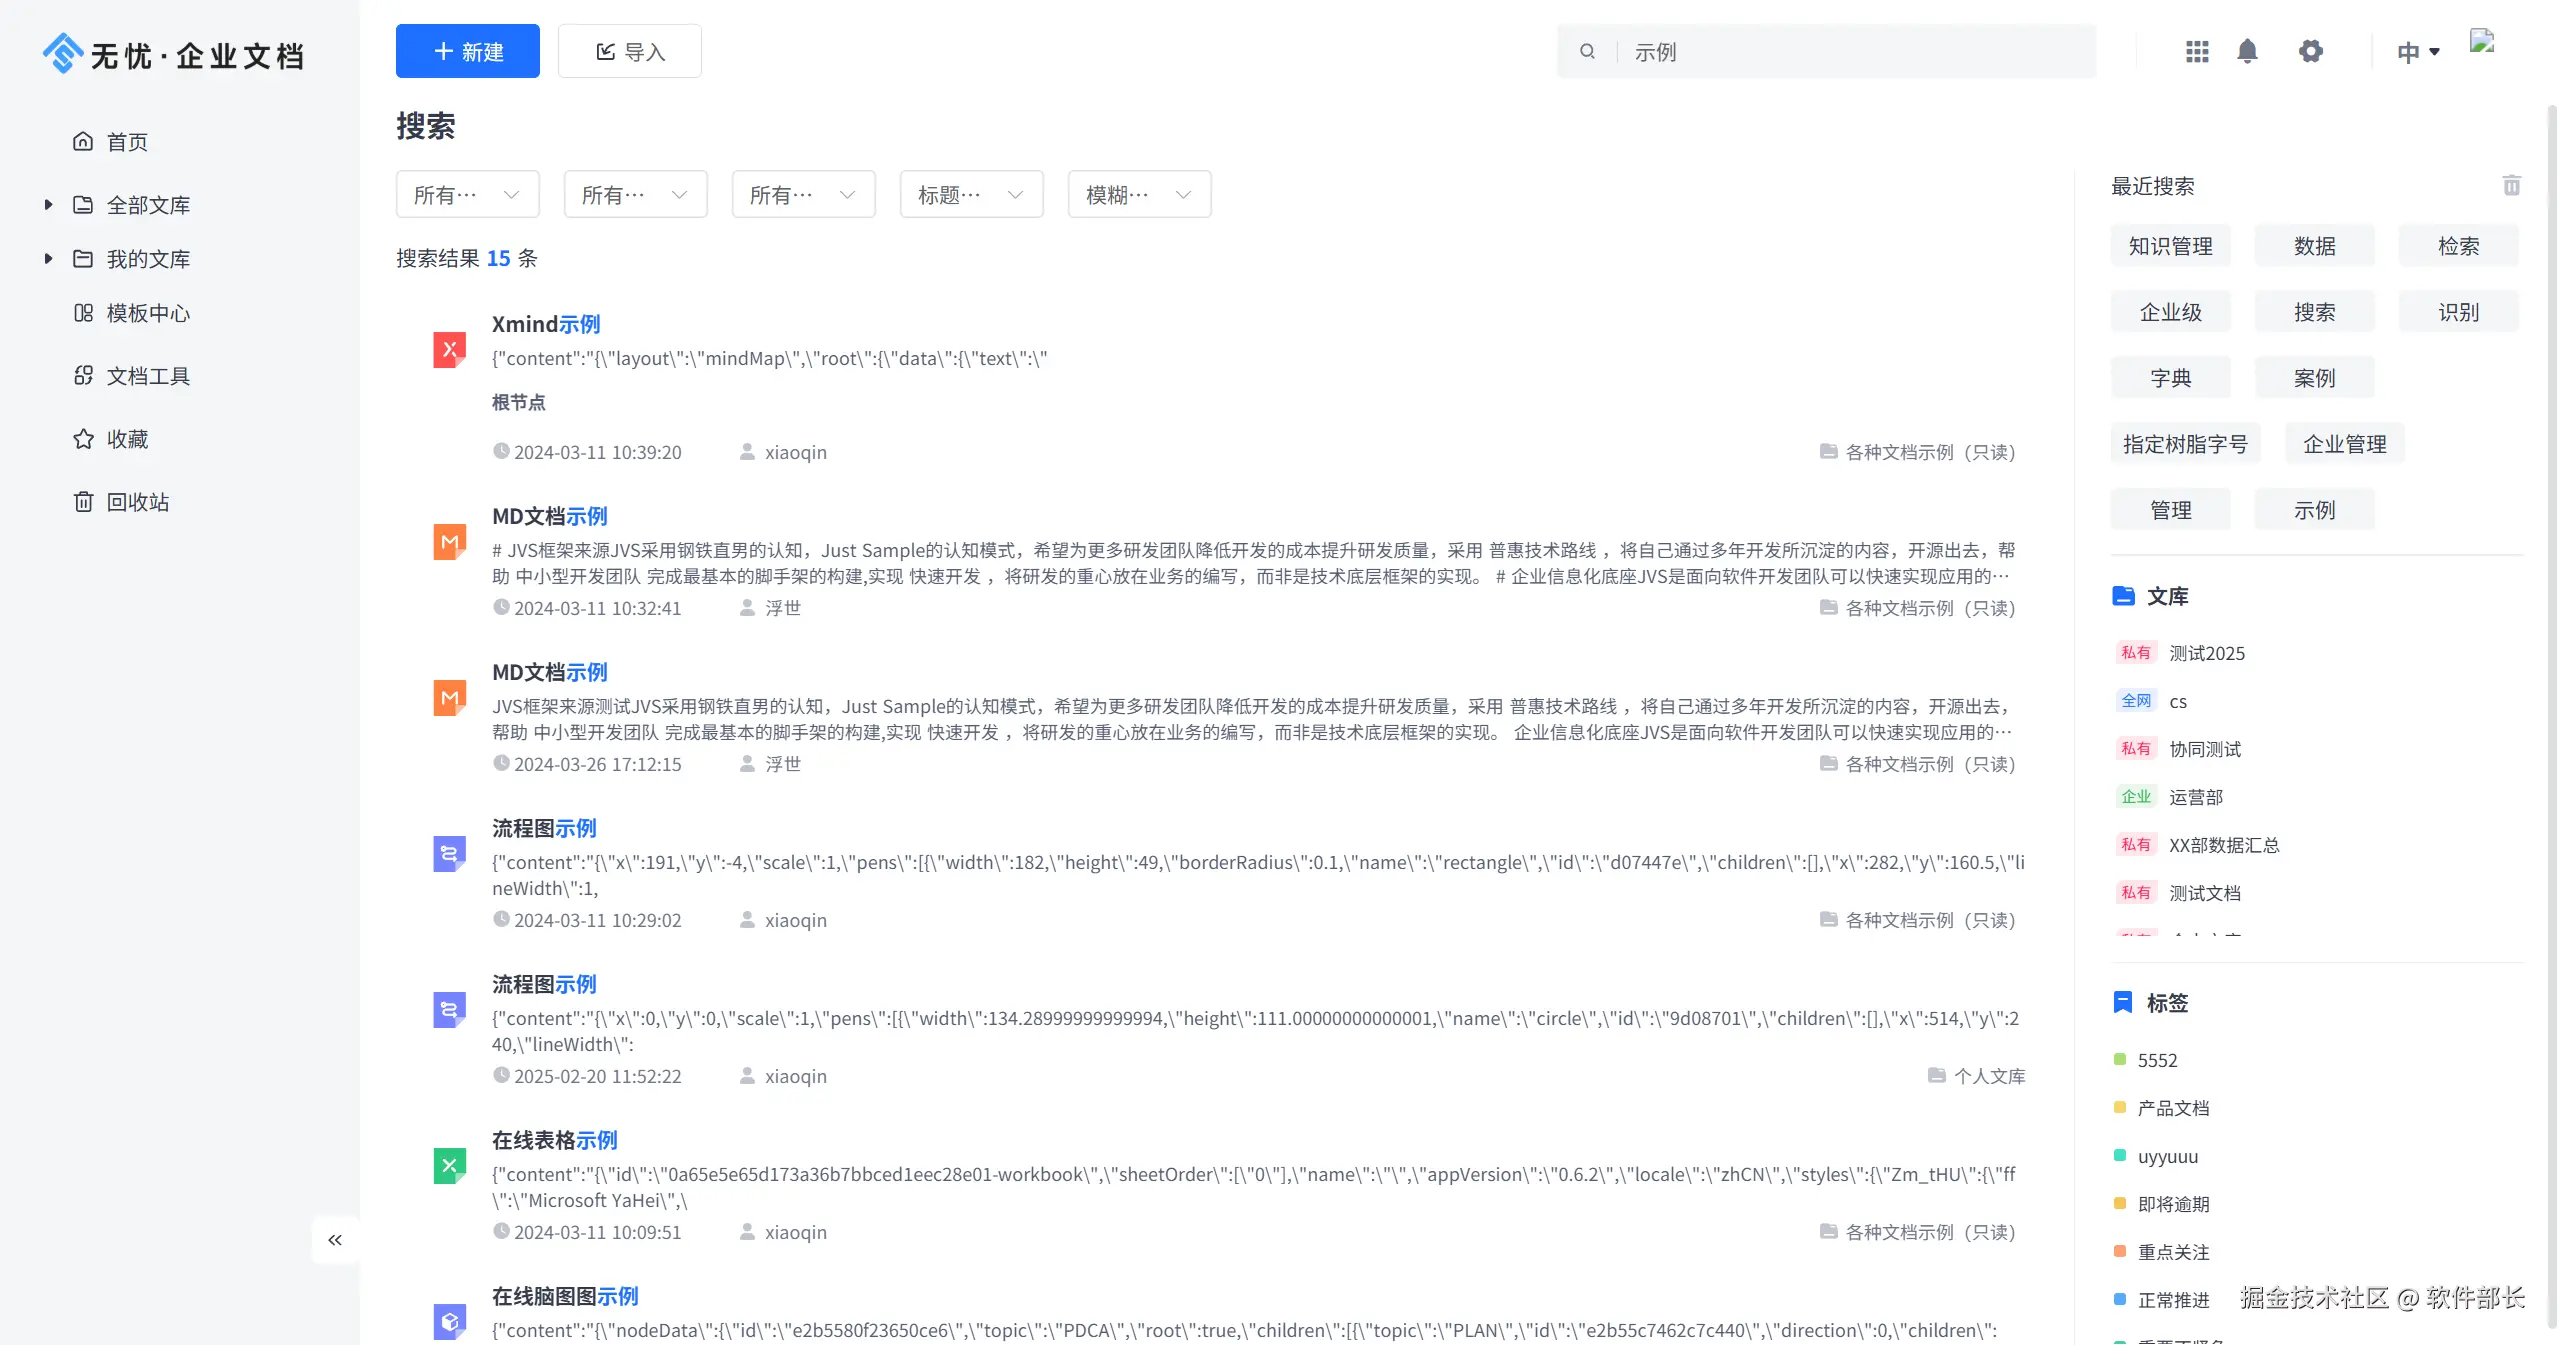Click first flowchart result purple icon
The image size is (2559, 1345).
tap(449, 854)
